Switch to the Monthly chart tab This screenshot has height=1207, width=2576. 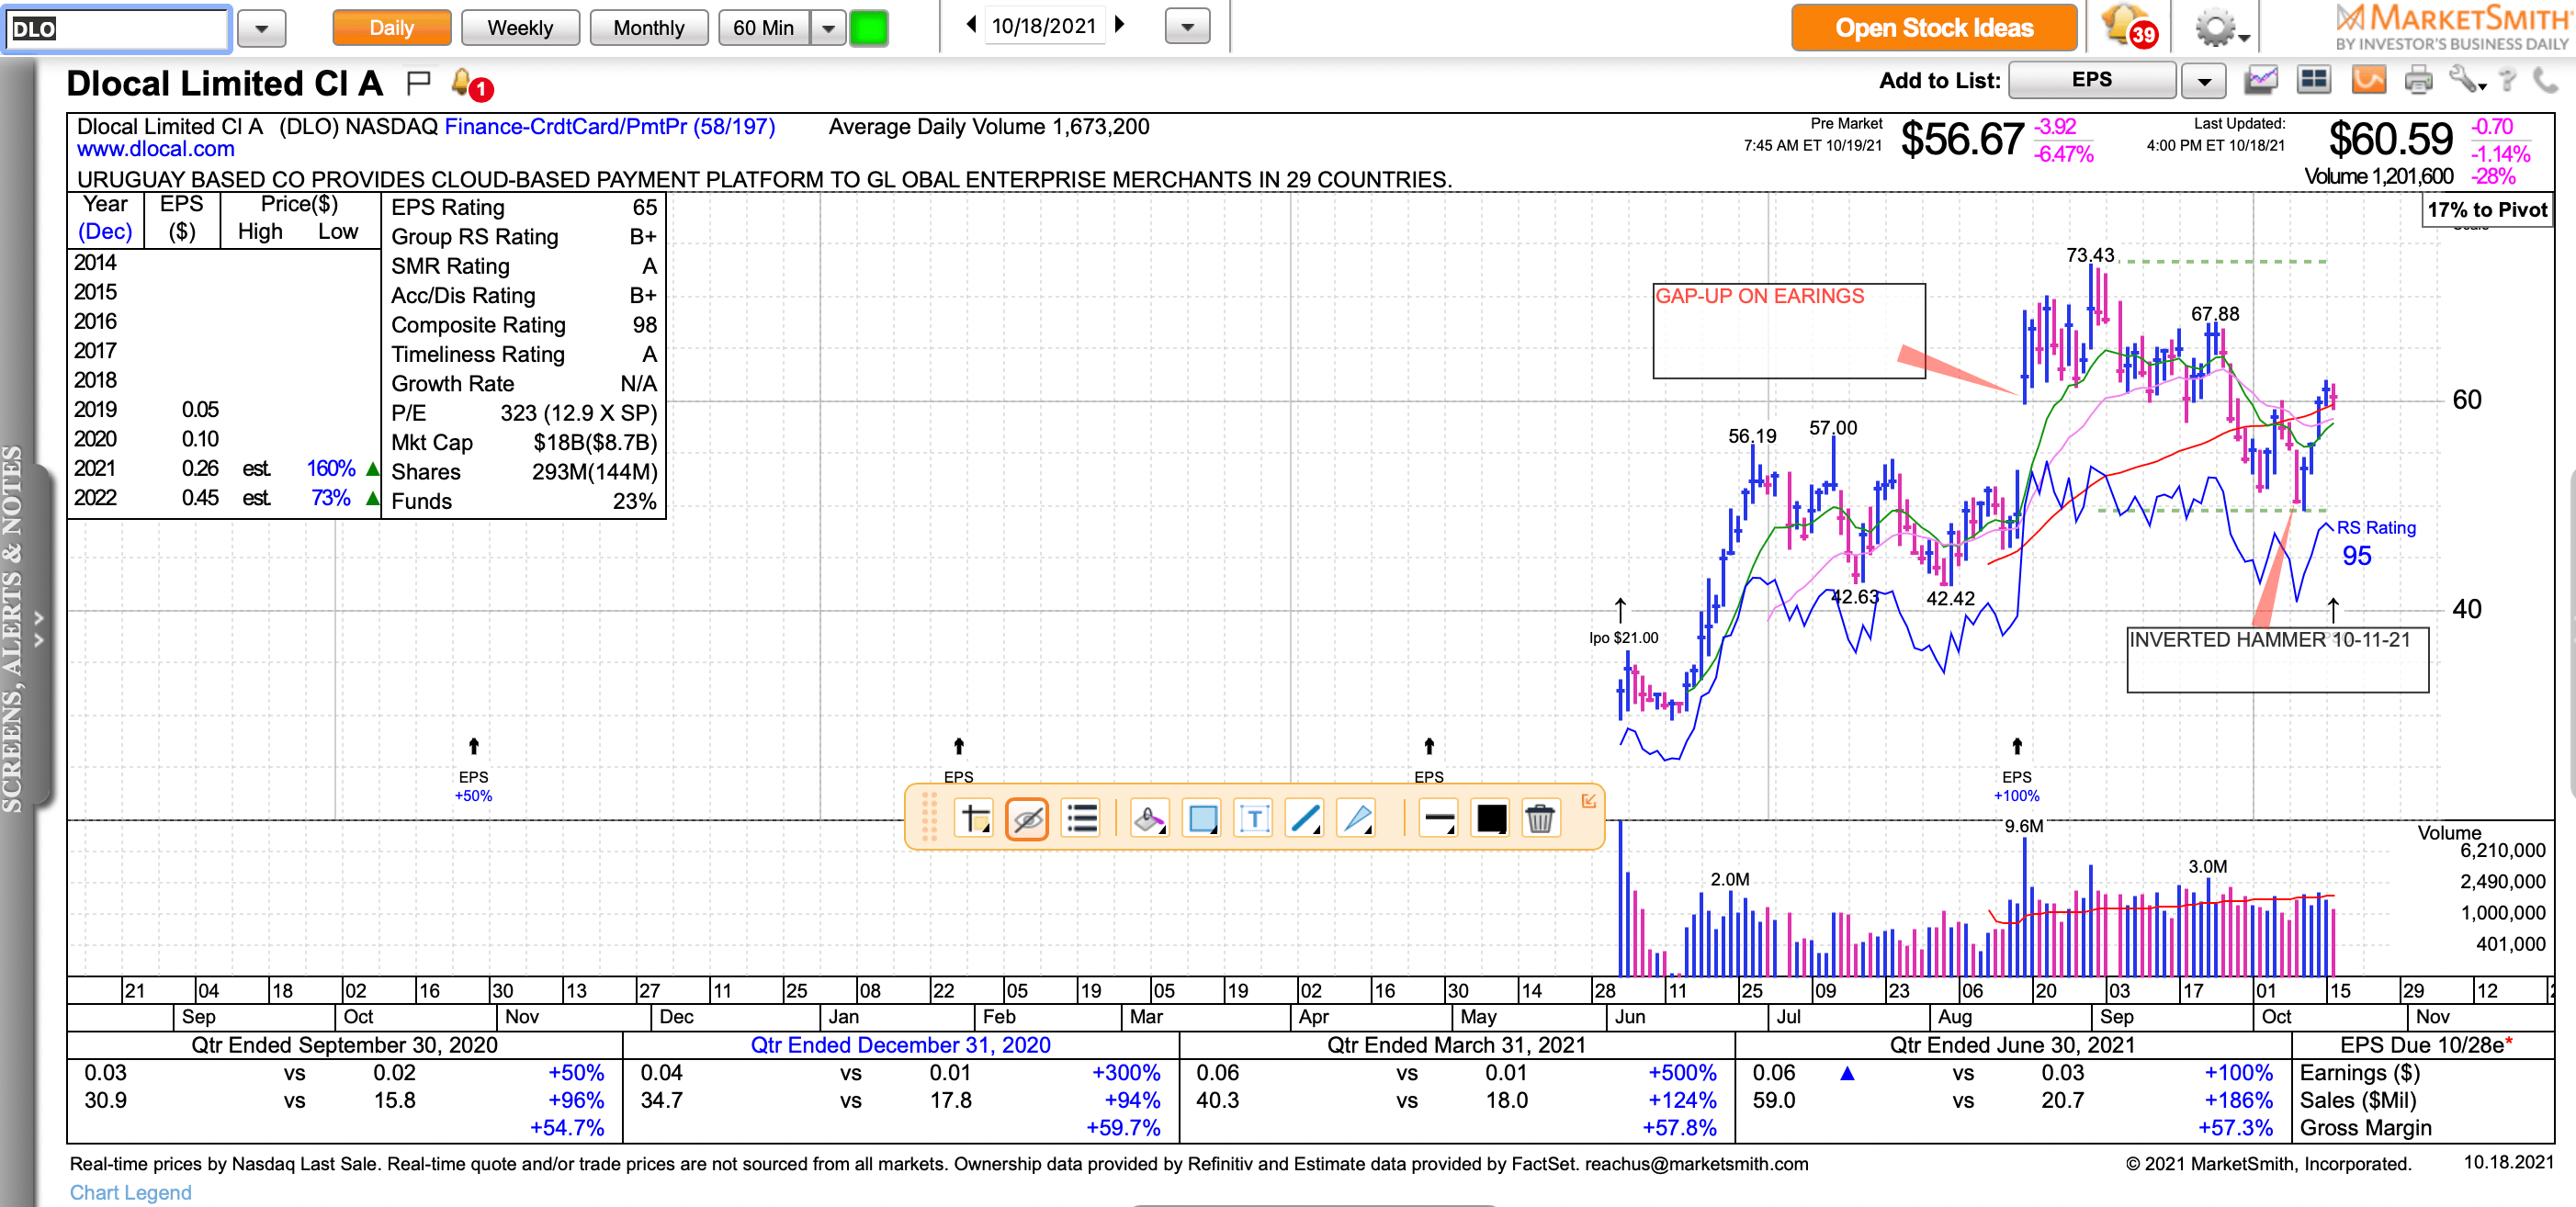click(x=649, y=28)
